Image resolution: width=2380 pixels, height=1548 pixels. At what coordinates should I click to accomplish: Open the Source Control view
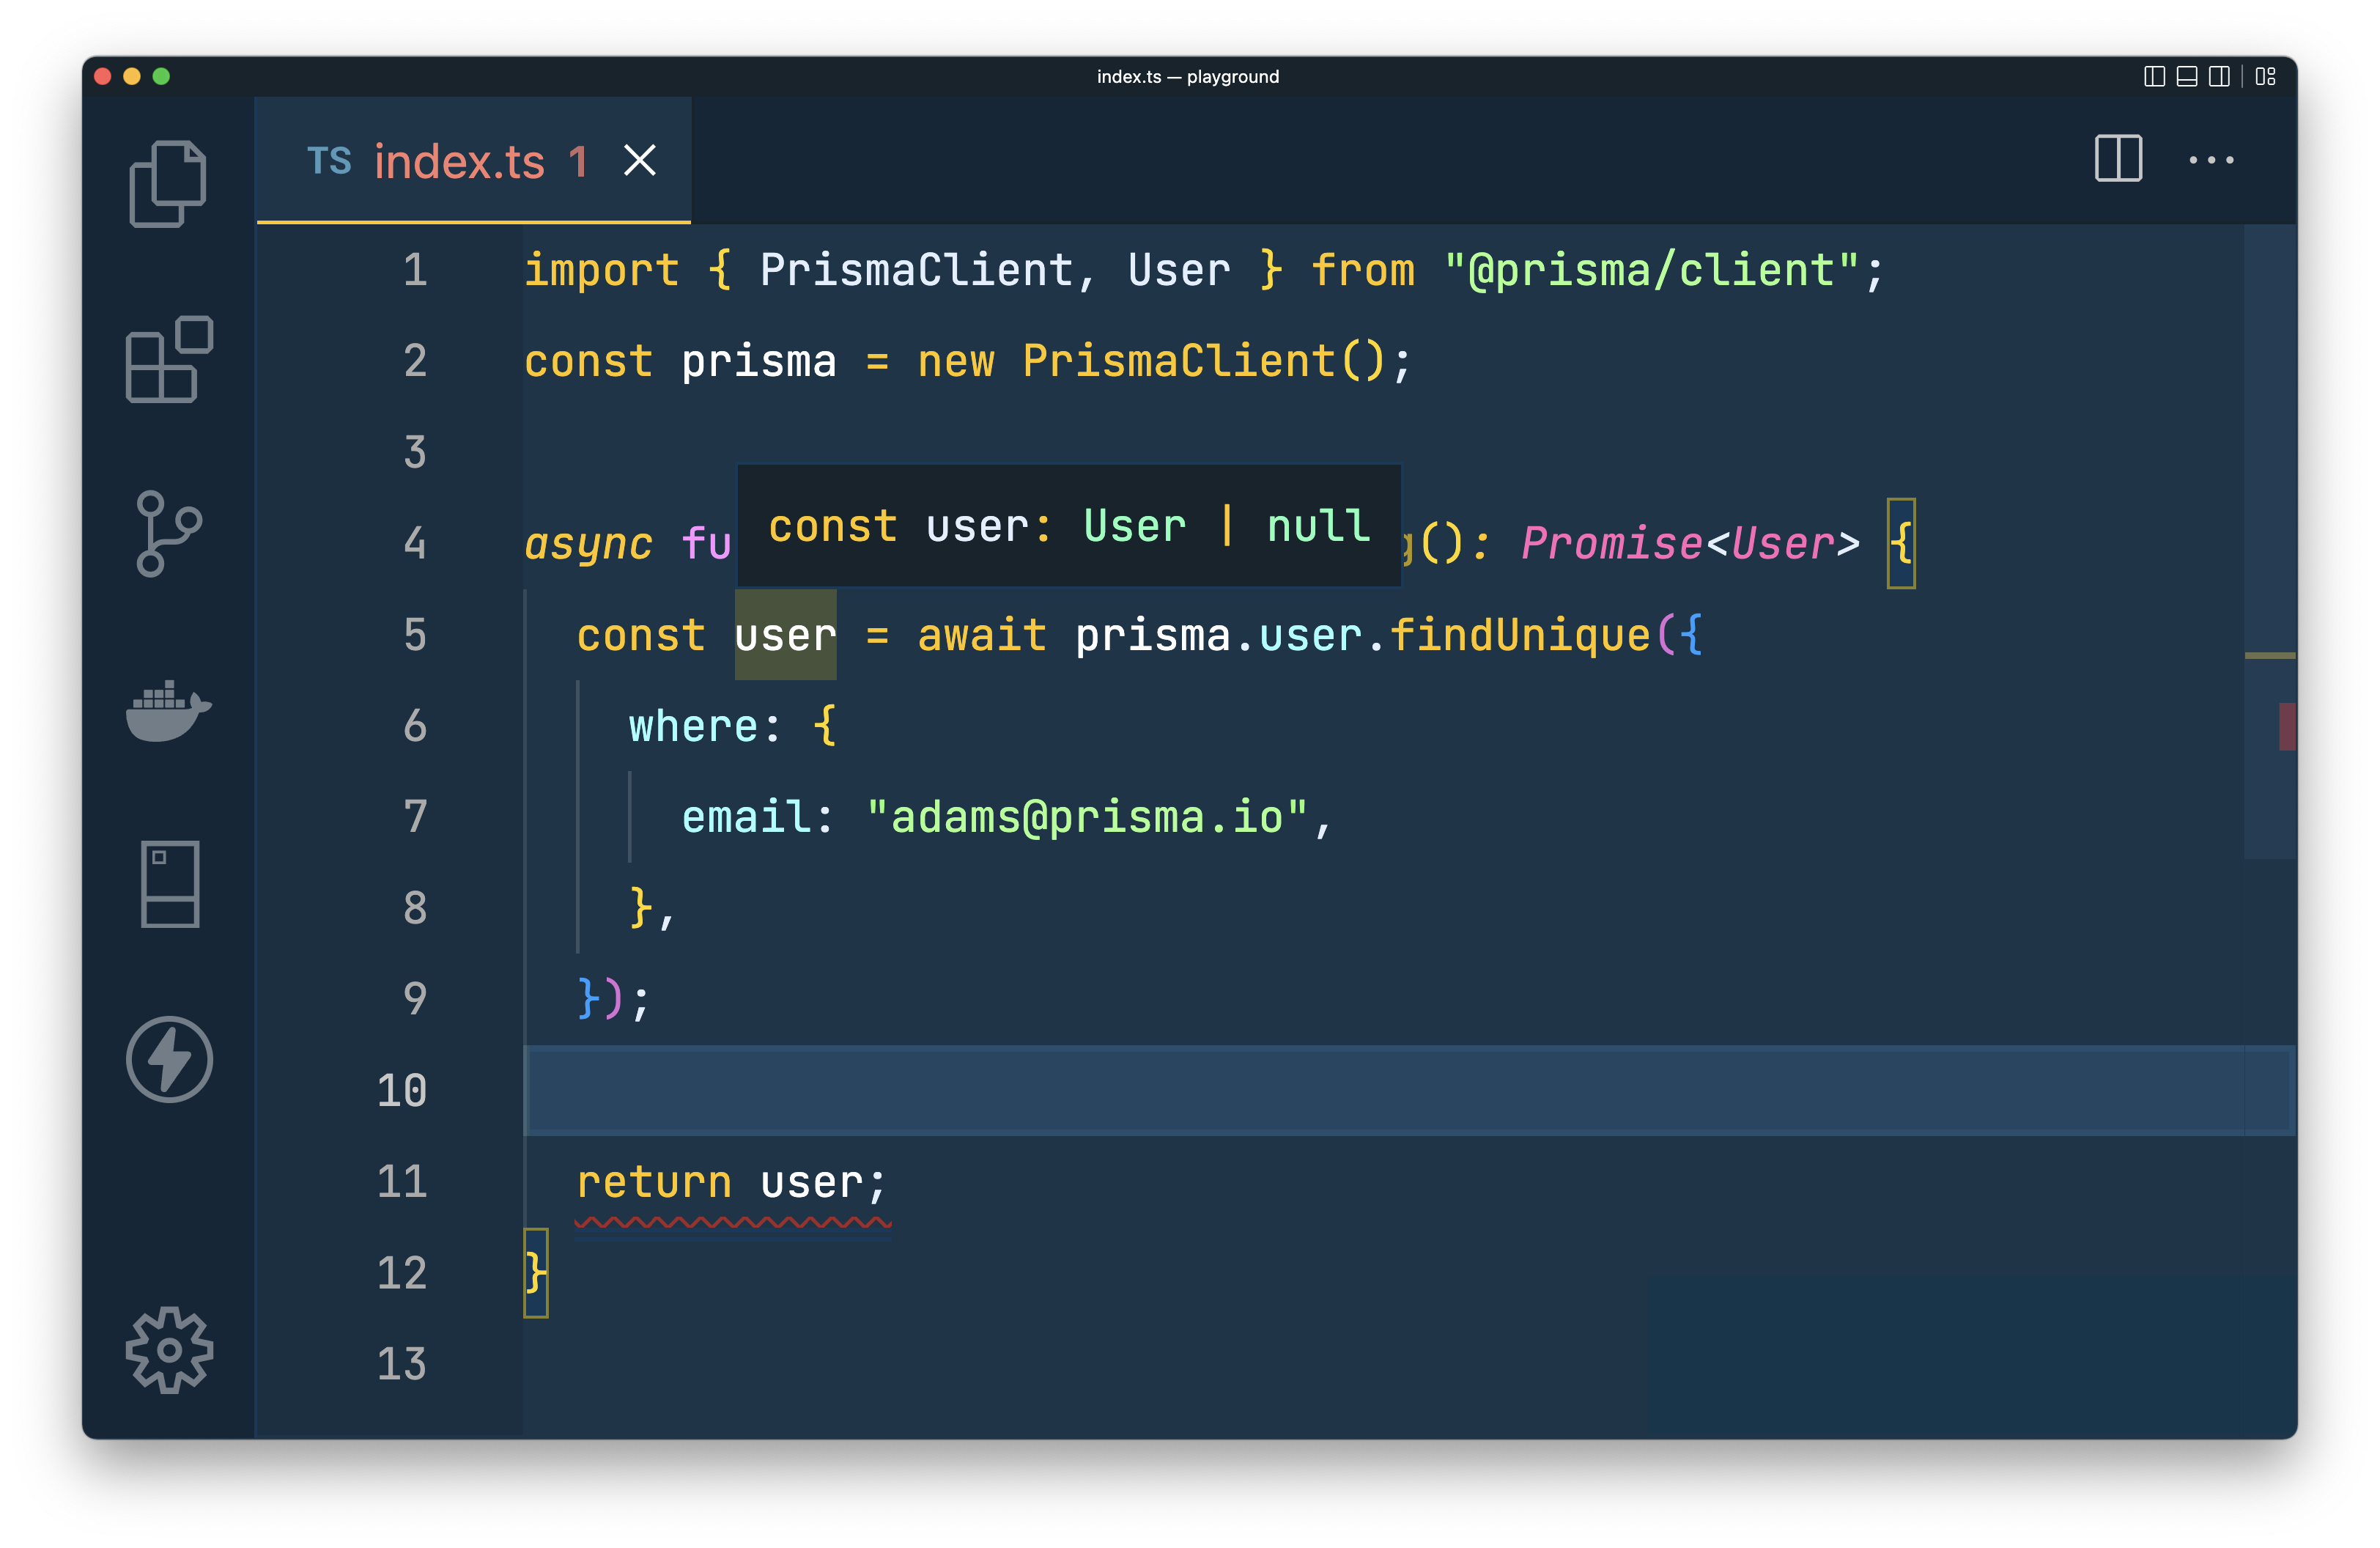(168, 533)
